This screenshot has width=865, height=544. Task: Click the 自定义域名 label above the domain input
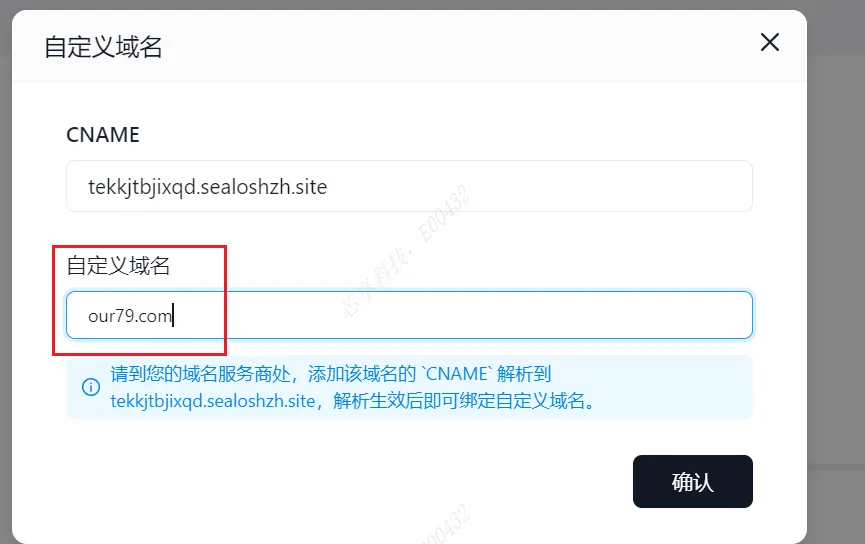[x=118, y=265]
